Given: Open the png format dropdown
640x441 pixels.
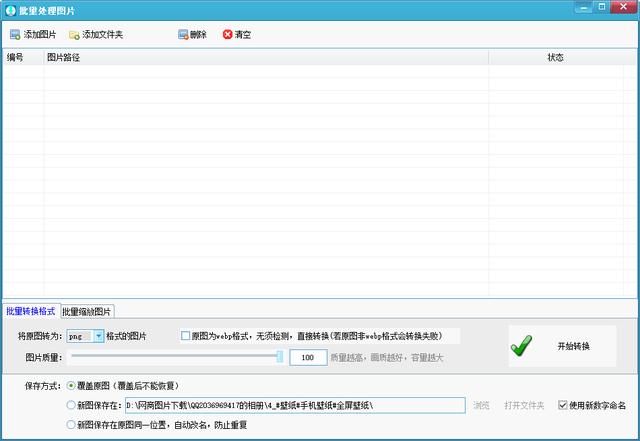Looking at the screenshot, I should [x=99, y=336].
